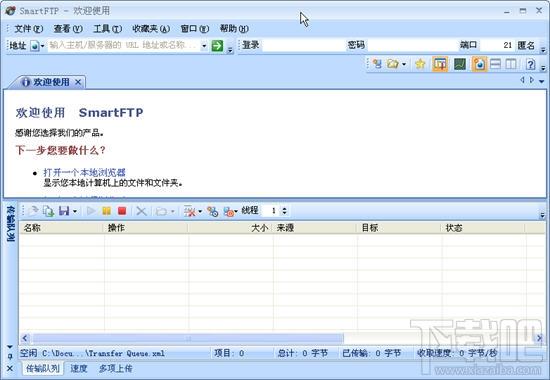This screenshot has width=550, height=380.
Task: Open the remove items dropdown arrow
Action: click(x=200, y=211)
